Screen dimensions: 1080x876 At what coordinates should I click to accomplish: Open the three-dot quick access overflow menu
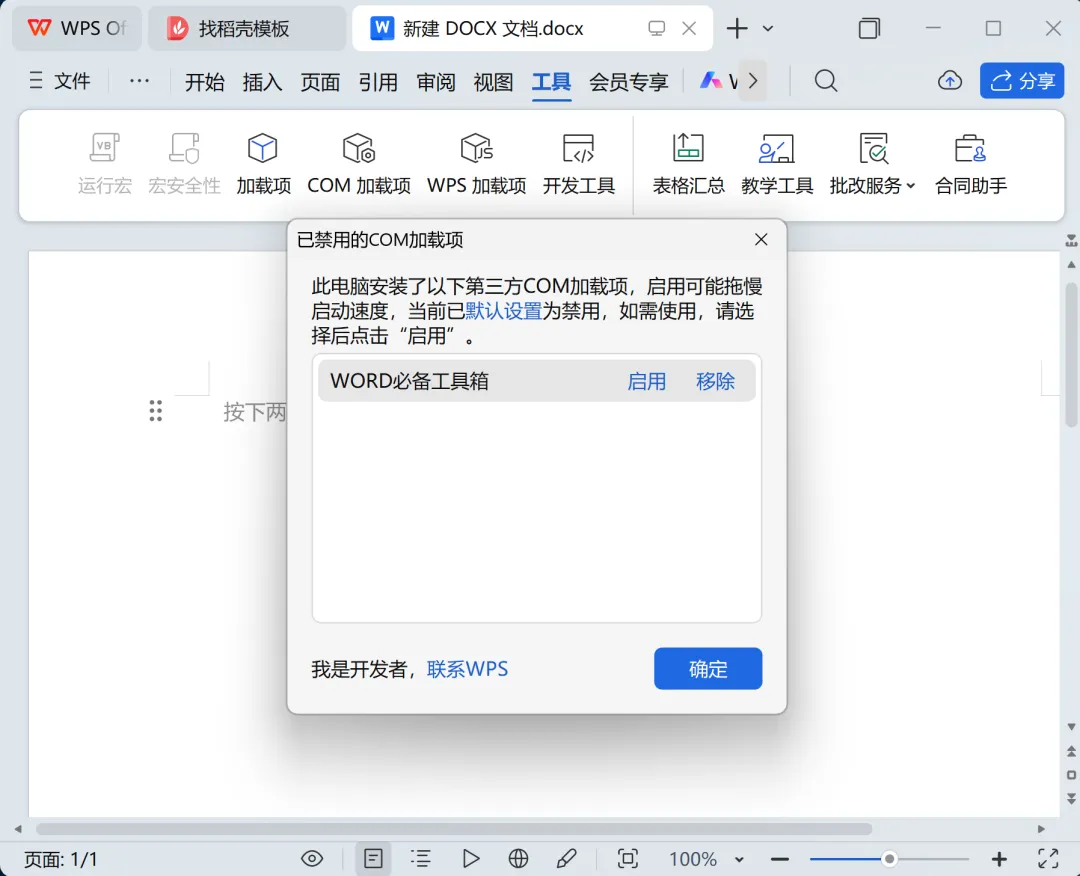pos(139,81)
